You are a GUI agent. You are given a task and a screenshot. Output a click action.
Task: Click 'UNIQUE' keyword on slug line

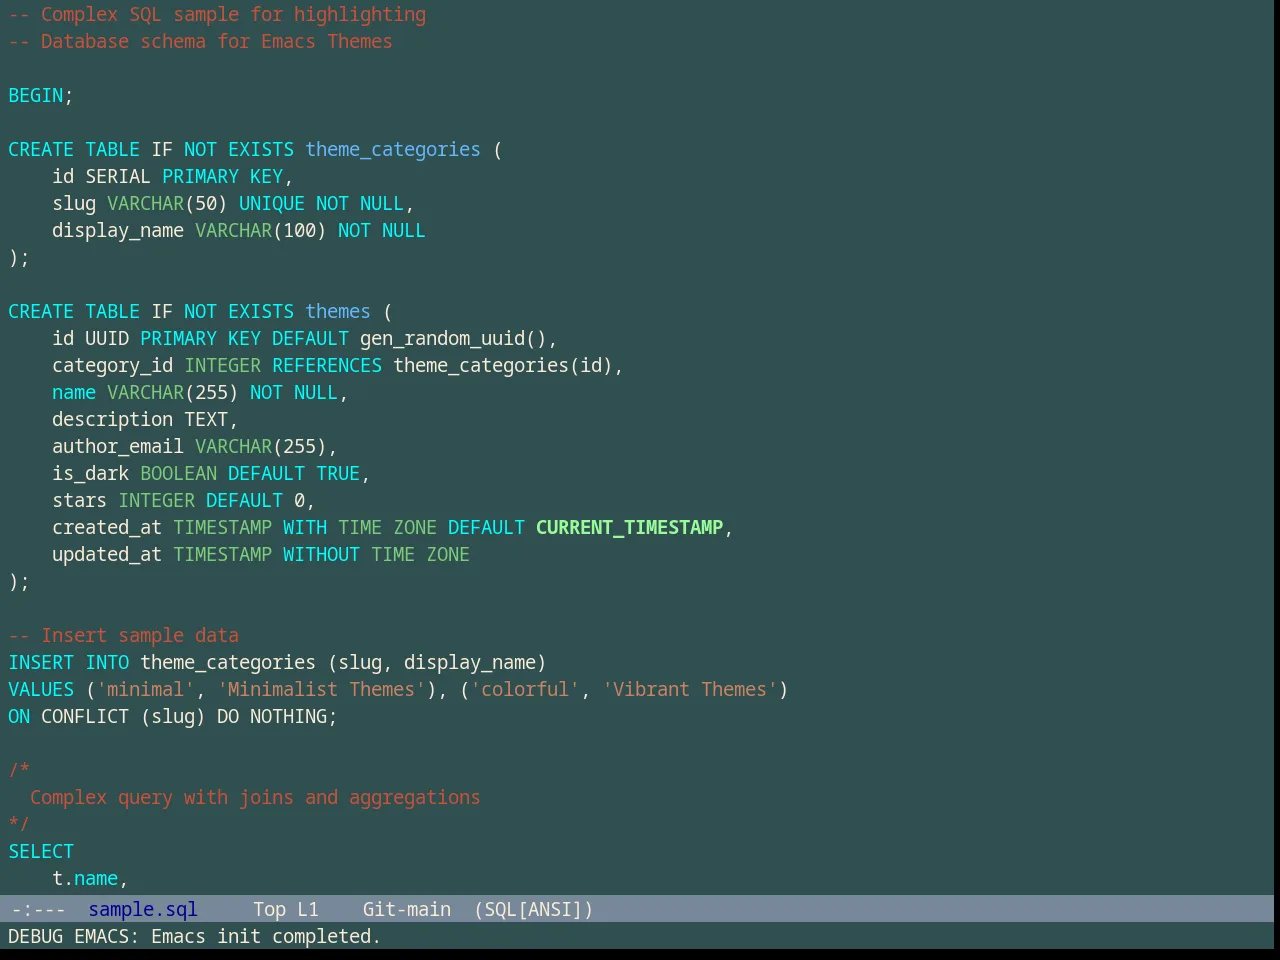pyautogui.click(x=272, y=203)
